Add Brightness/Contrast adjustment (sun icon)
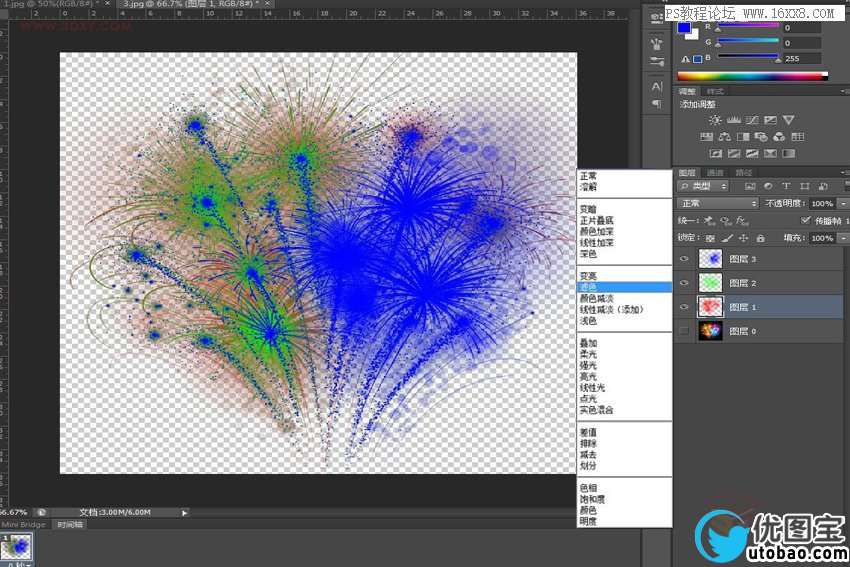Viewport: 850px width, 567px height. tap(715, 120)
